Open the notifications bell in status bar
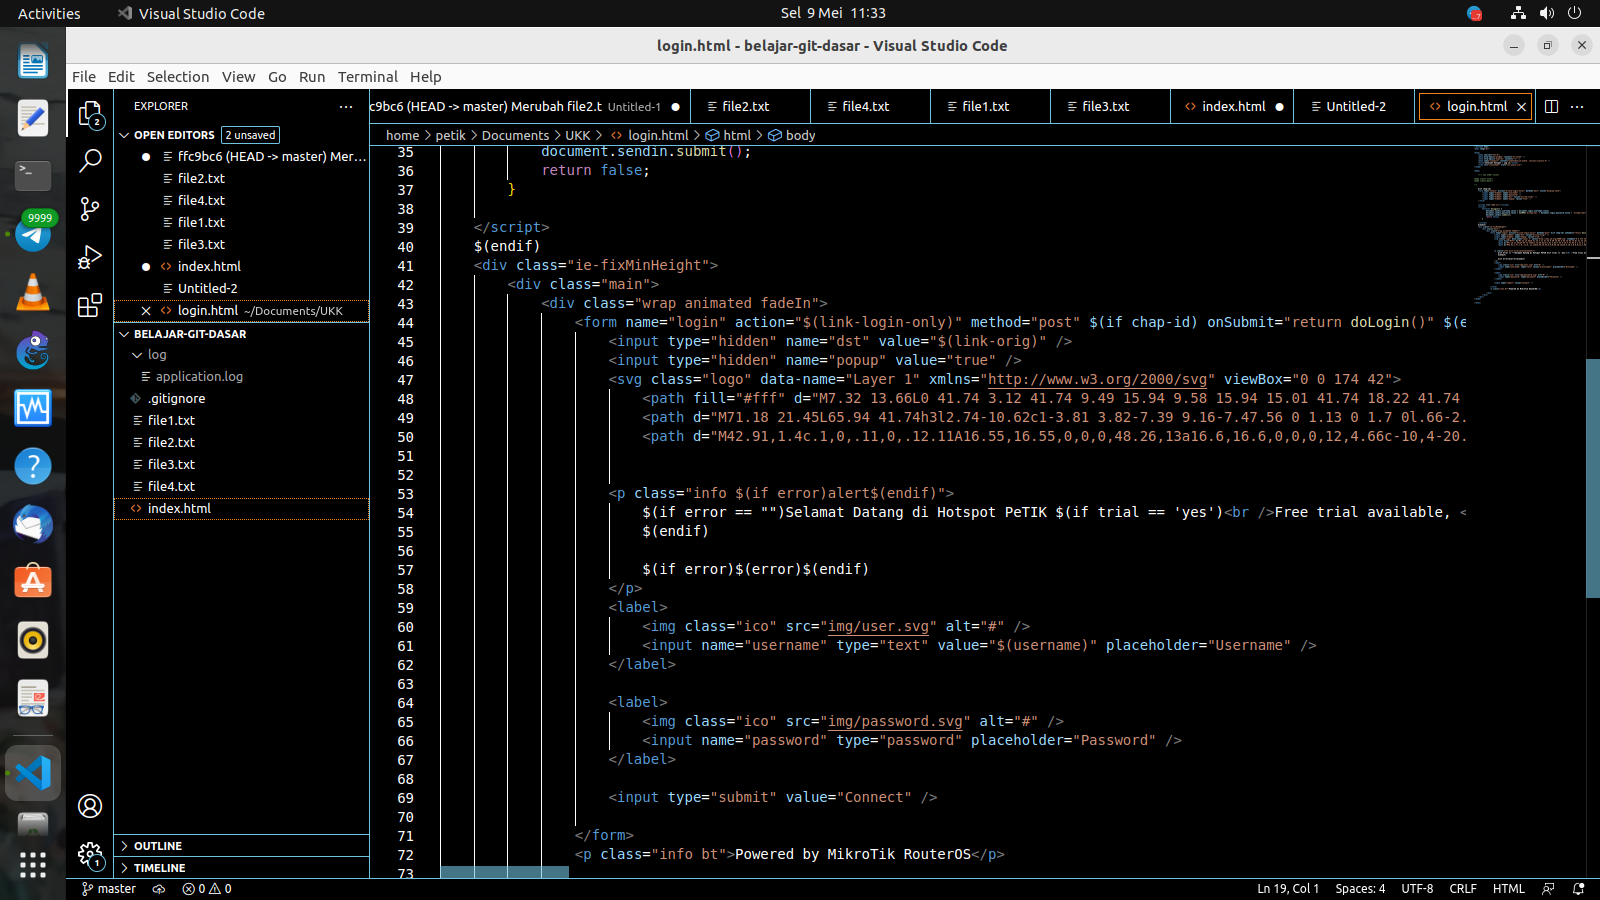 coord(1579,889)
